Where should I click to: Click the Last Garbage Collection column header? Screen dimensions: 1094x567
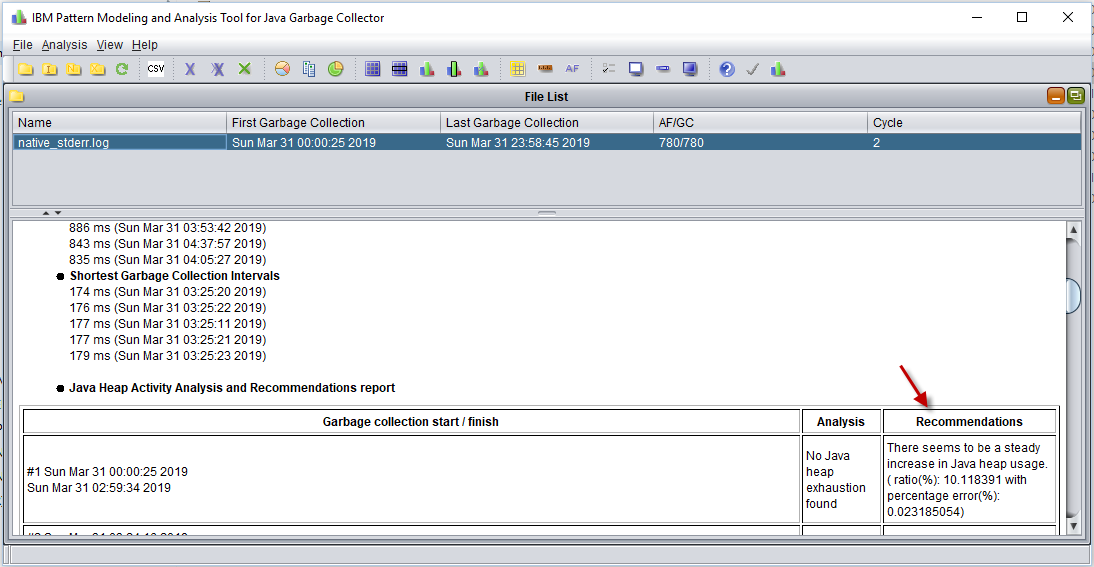tap(547, 123)
